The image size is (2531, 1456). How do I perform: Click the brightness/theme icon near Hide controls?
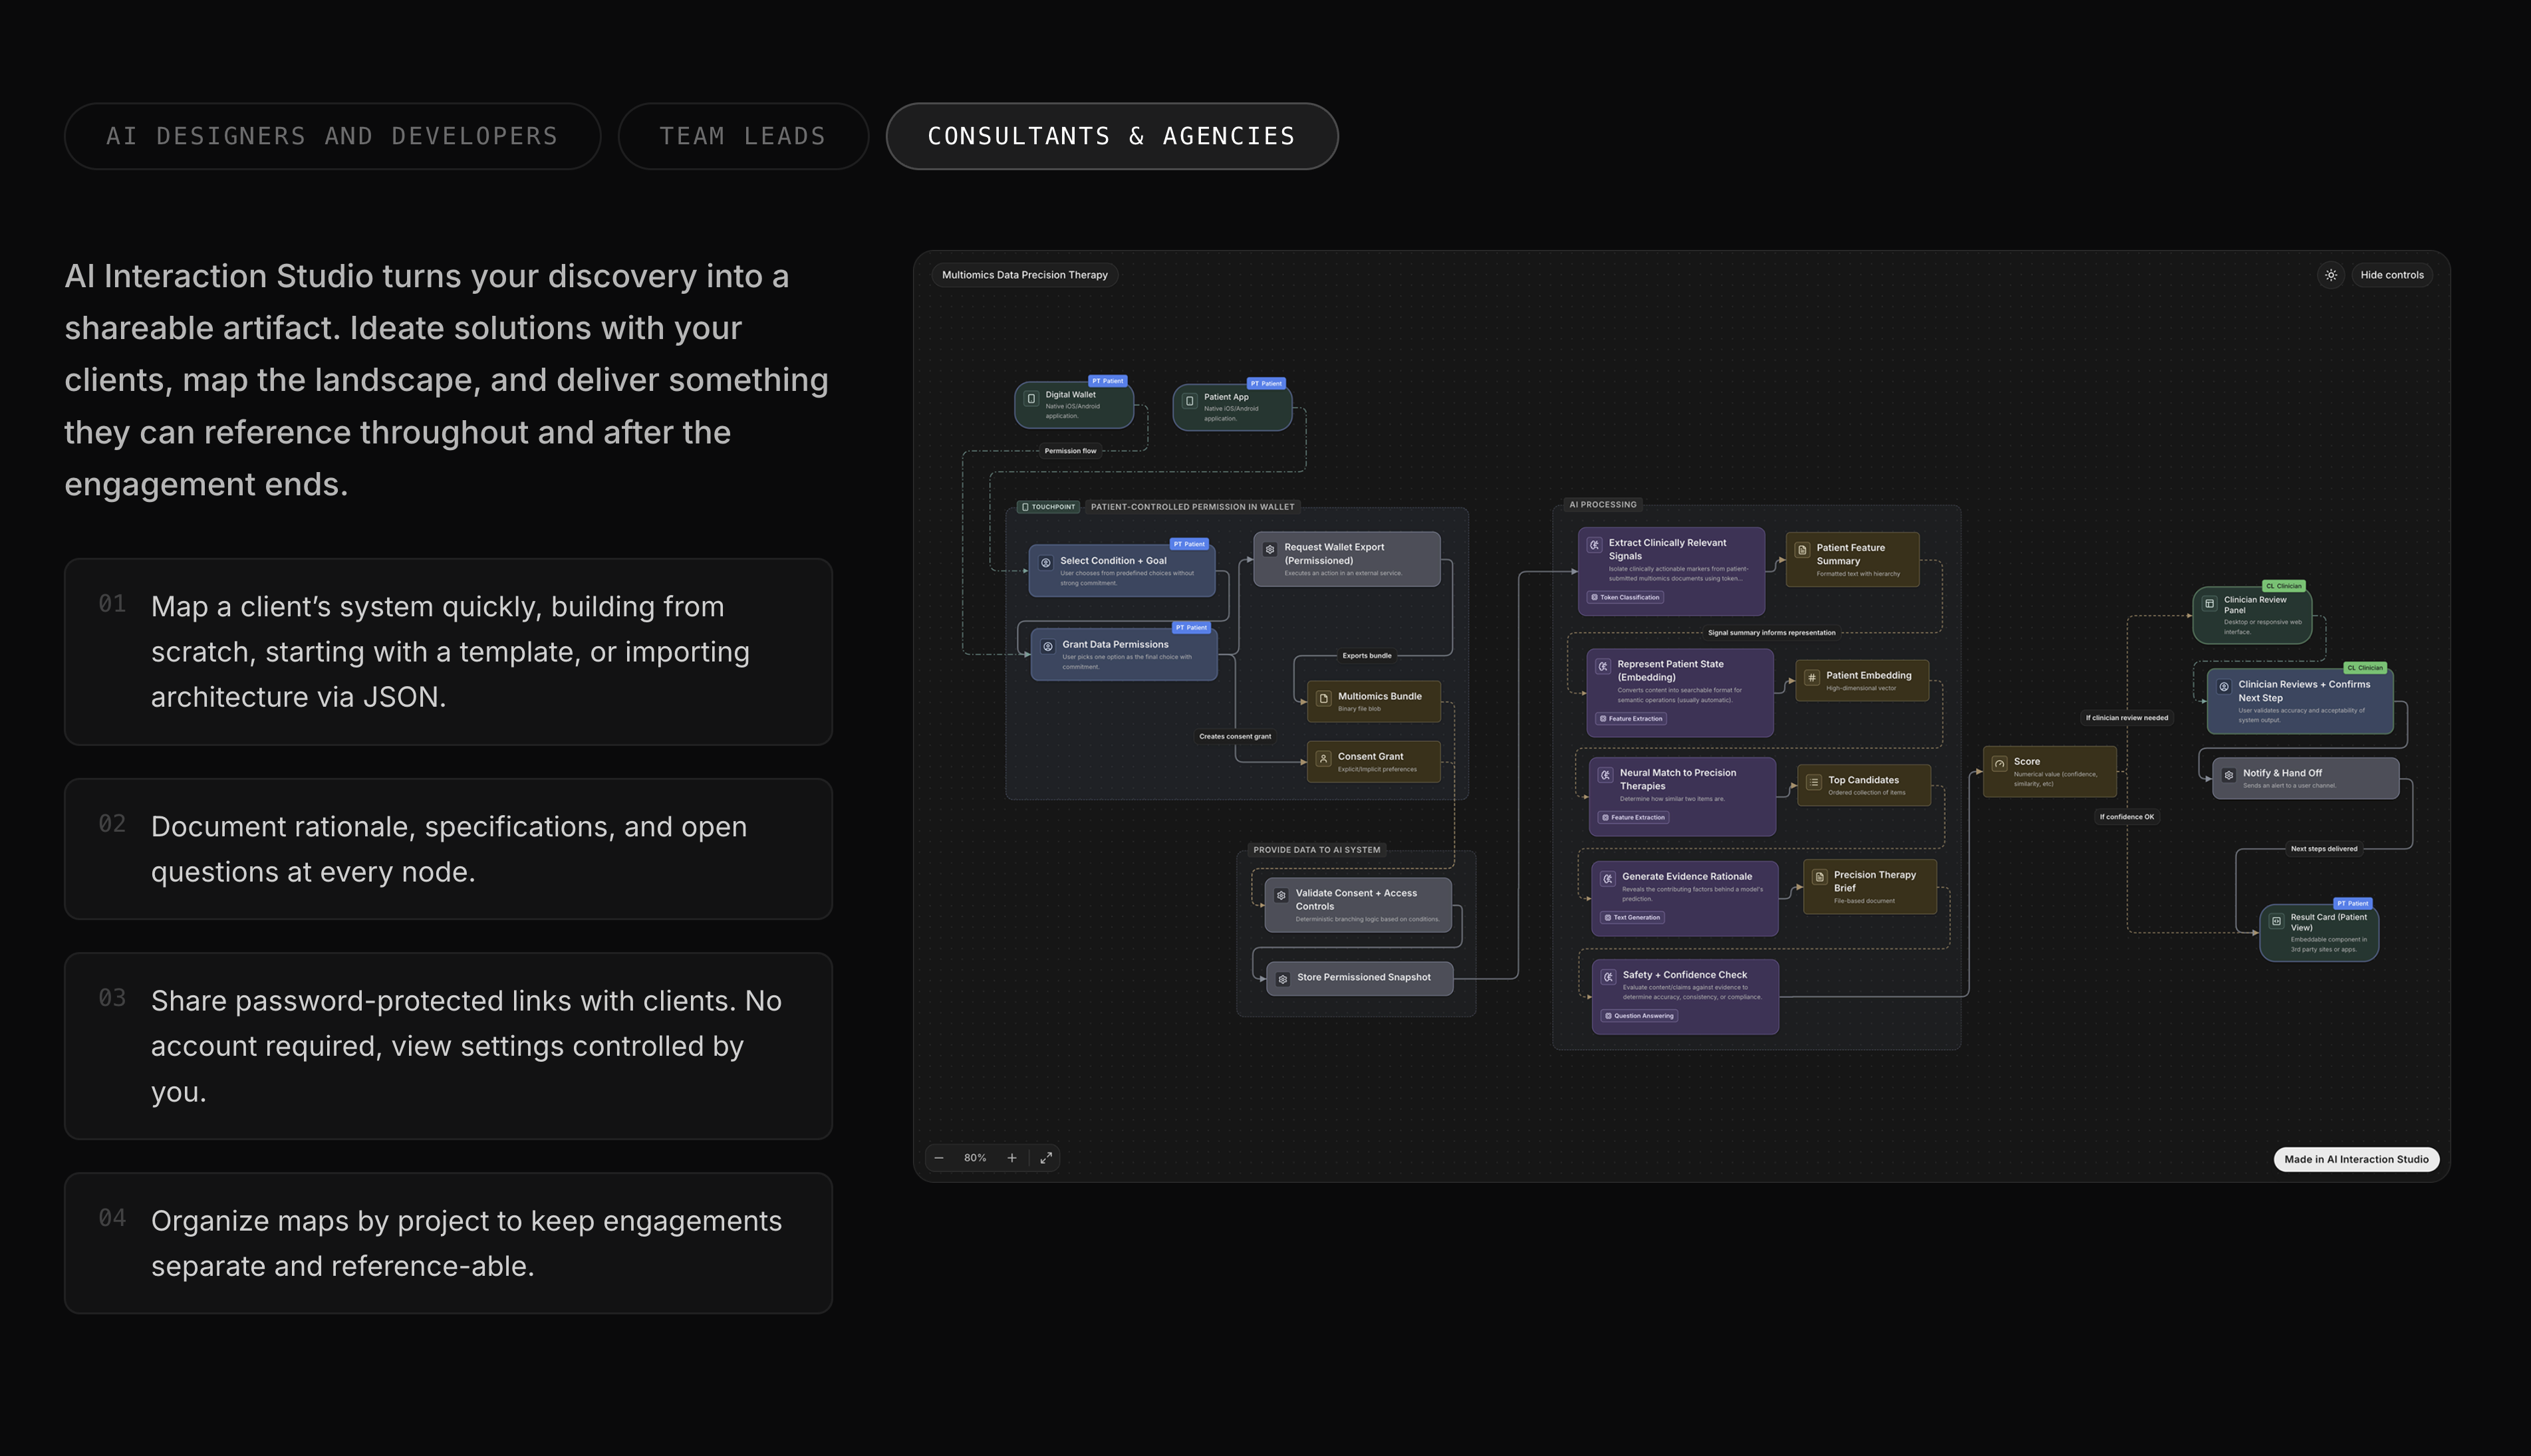(x=2331, y=274)
